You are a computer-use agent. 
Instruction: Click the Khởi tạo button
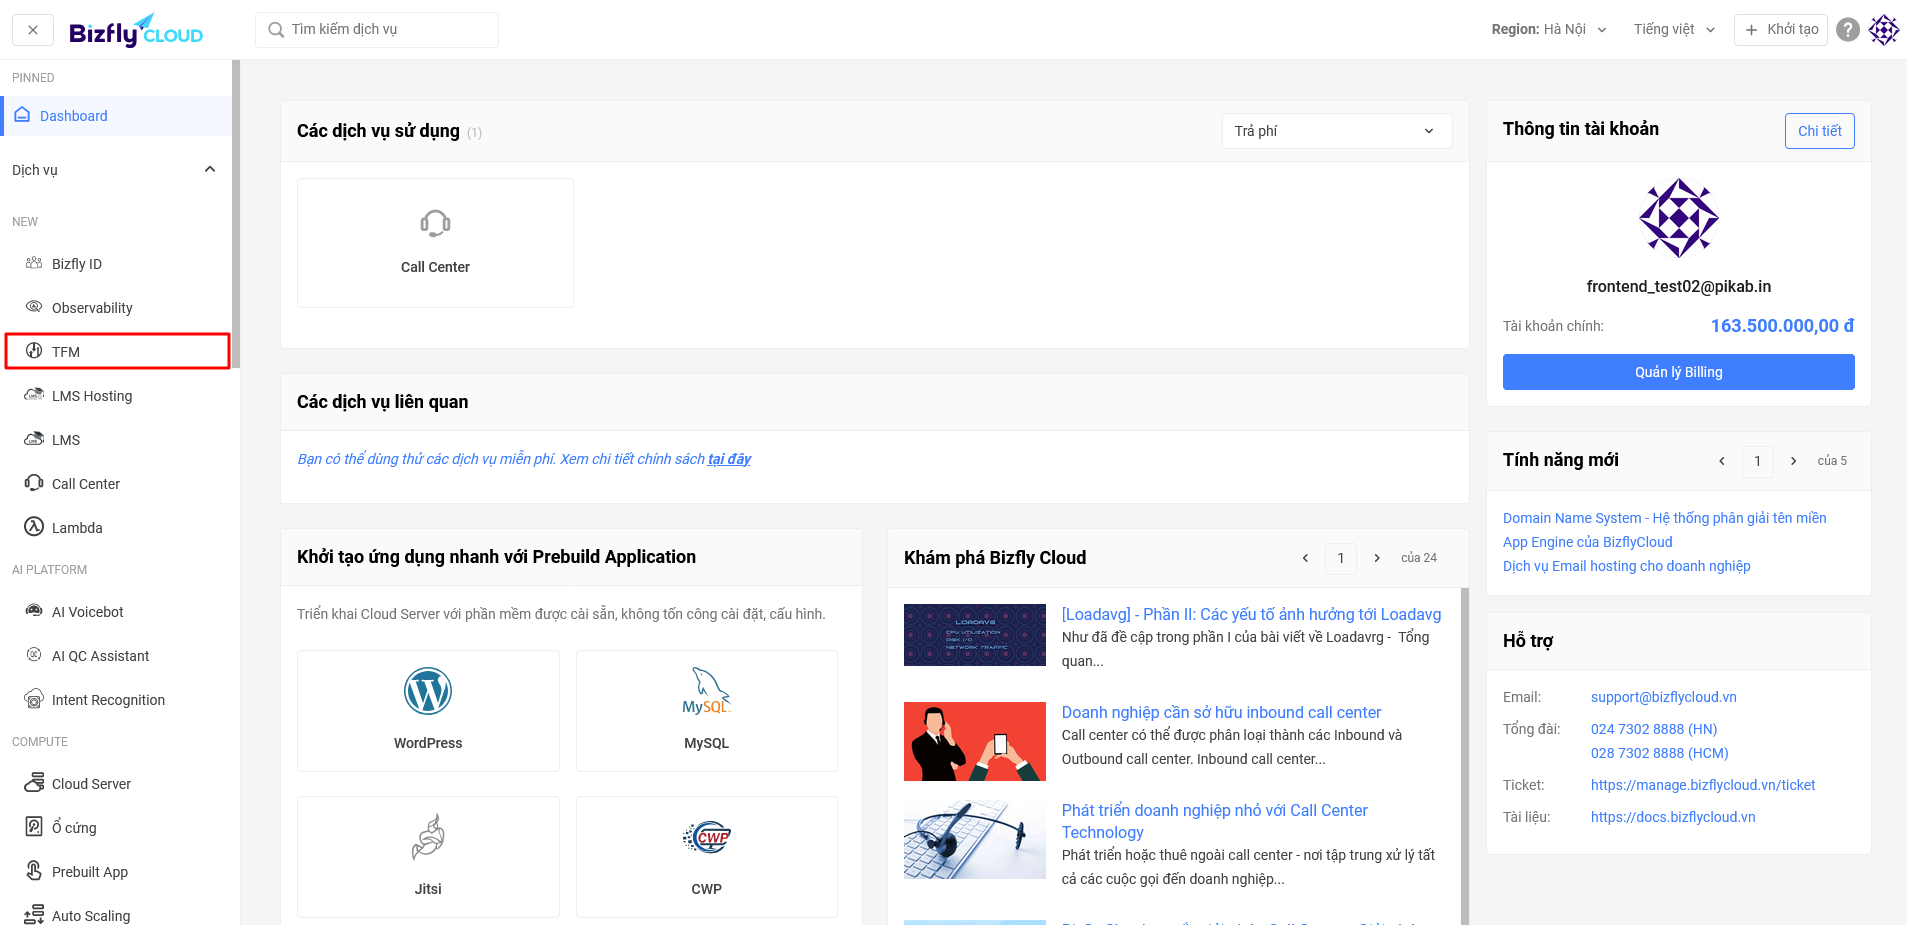click(x=1781, y=30)
